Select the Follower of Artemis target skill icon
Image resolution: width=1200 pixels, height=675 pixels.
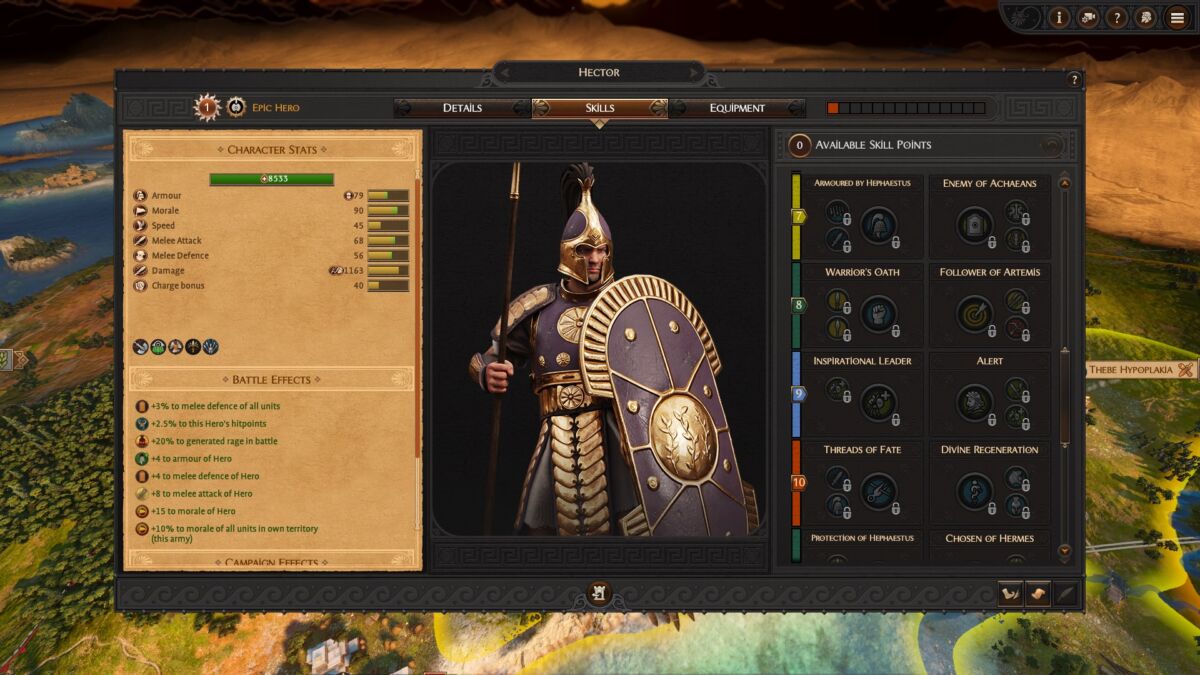pos(974,314)
